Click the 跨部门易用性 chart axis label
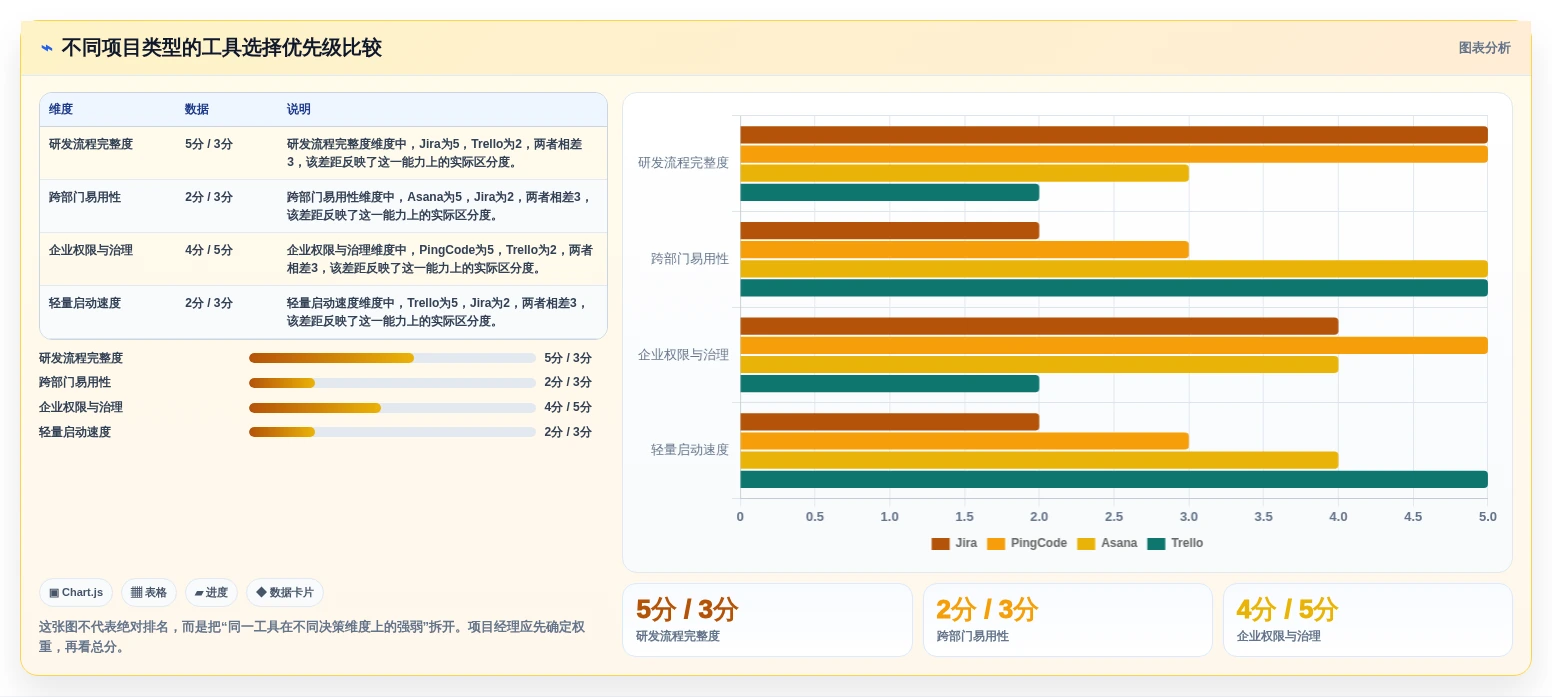Screen dimensions: 1552x697 point(690,259)
